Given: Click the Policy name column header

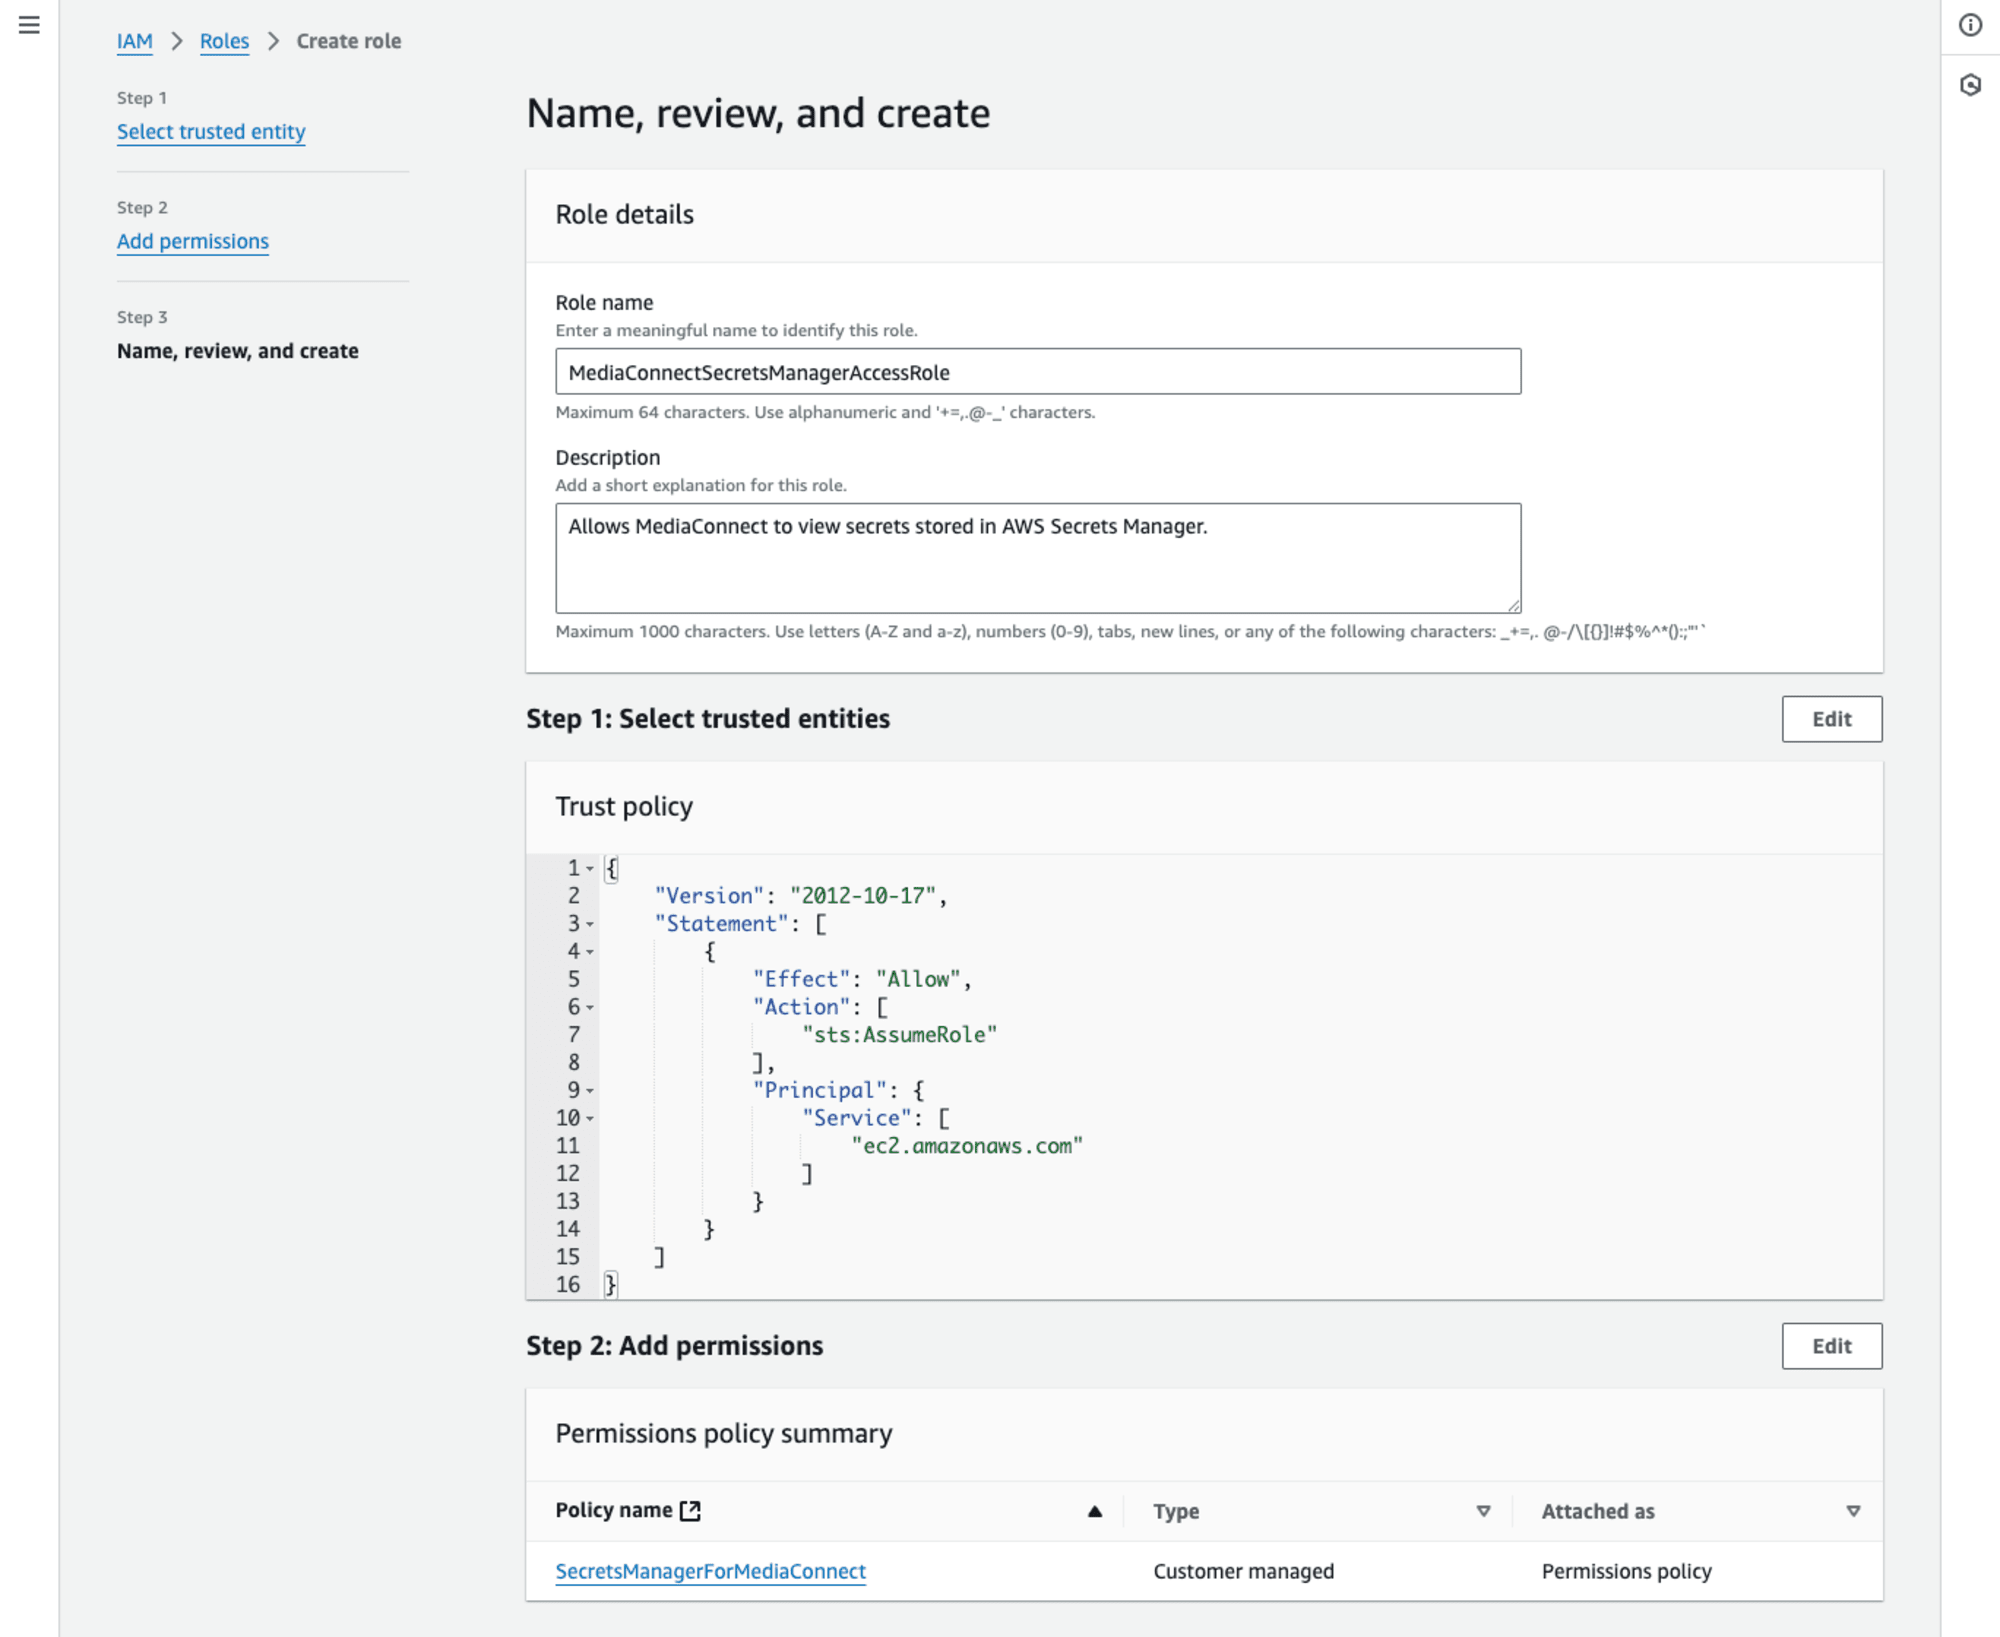Looking at the screenshot, I should pyautogui.click(x=614, y=1510).
